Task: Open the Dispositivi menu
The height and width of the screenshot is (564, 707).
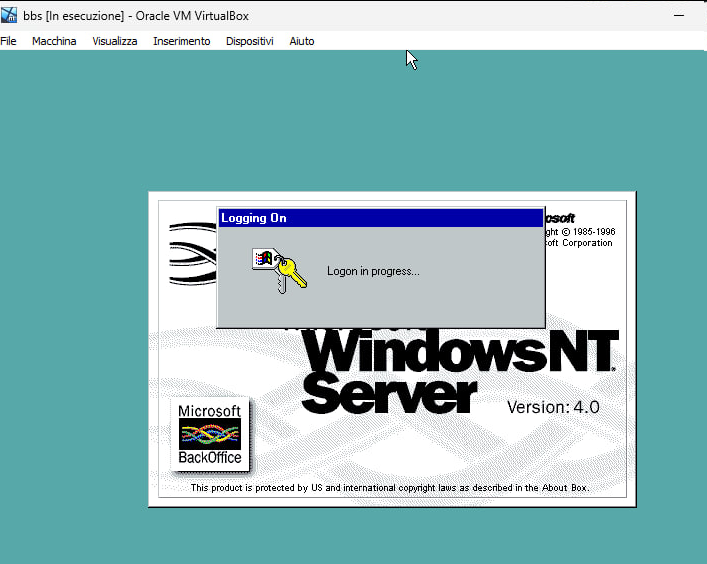Action: pos(249,41)
